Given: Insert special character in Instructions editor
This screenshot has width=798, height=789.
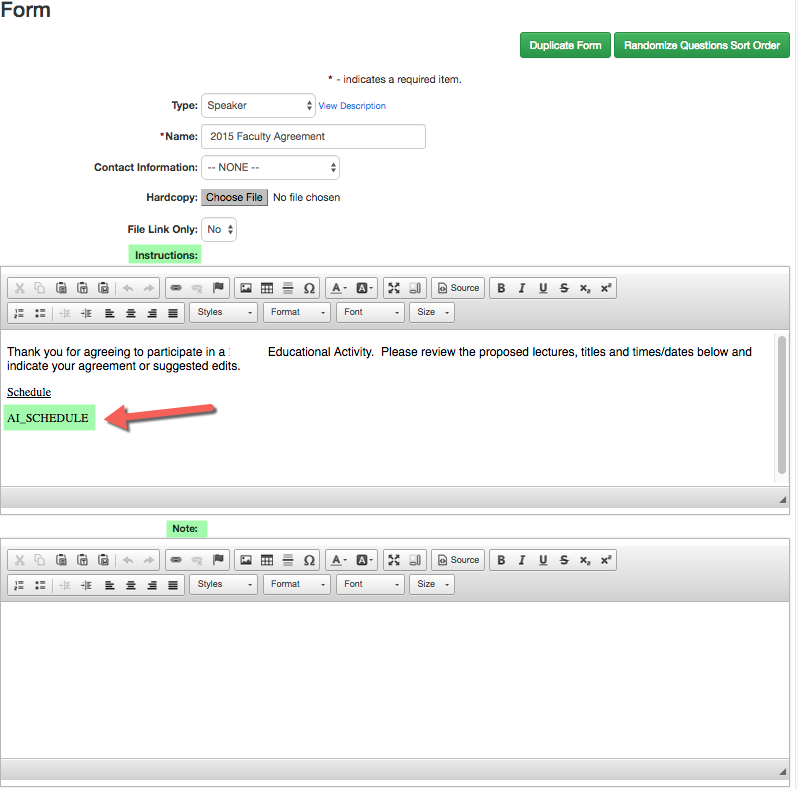Looking at the screenshot, I should point(309,288).
